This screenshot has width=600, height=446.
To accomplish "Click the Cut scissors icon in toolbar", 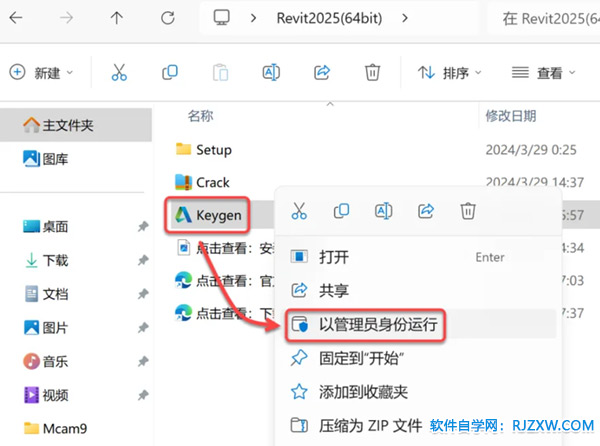I will tap(119, 72).
